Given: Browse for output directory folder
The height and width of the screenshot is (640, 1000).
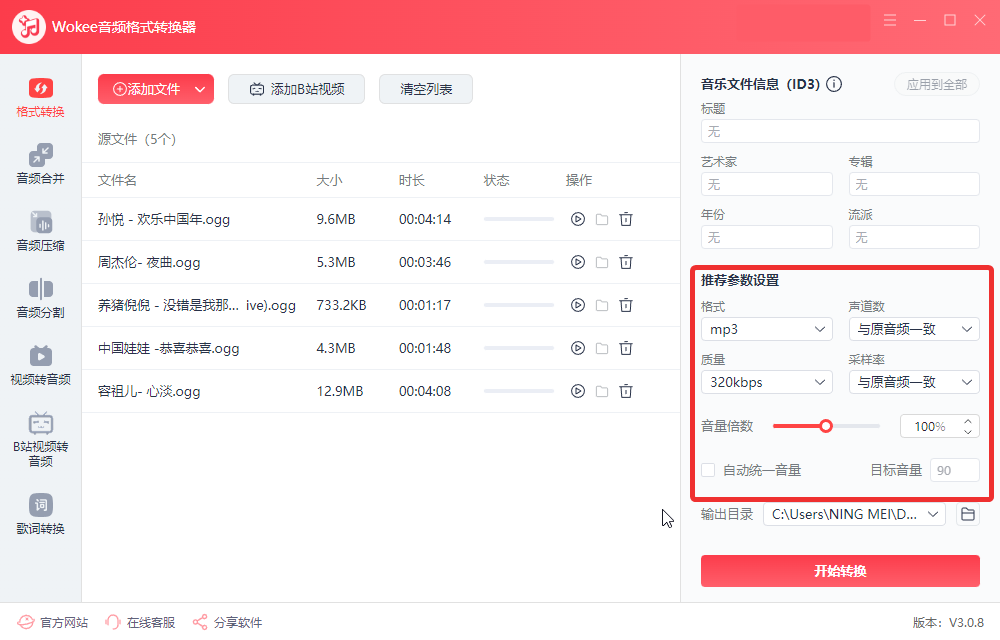Looking at the screenshot, I should (x=967, y=514).
